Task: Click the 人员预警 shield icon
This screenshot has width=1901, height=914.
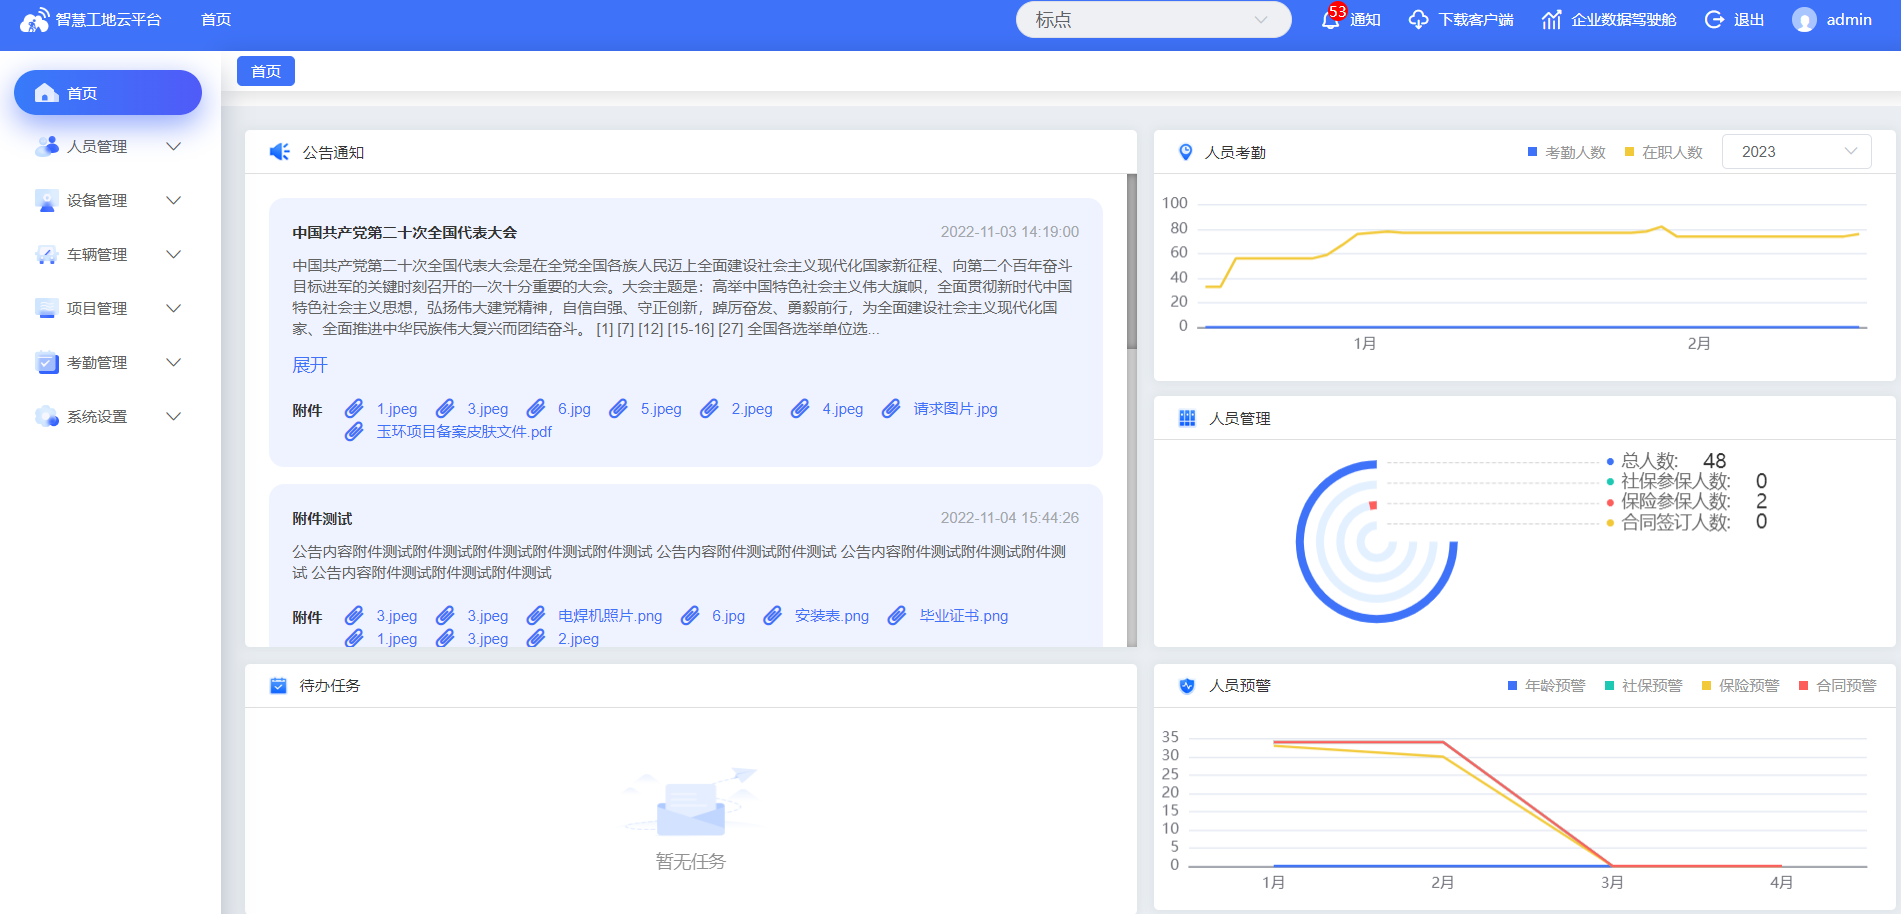Action: click(1187, 685)
